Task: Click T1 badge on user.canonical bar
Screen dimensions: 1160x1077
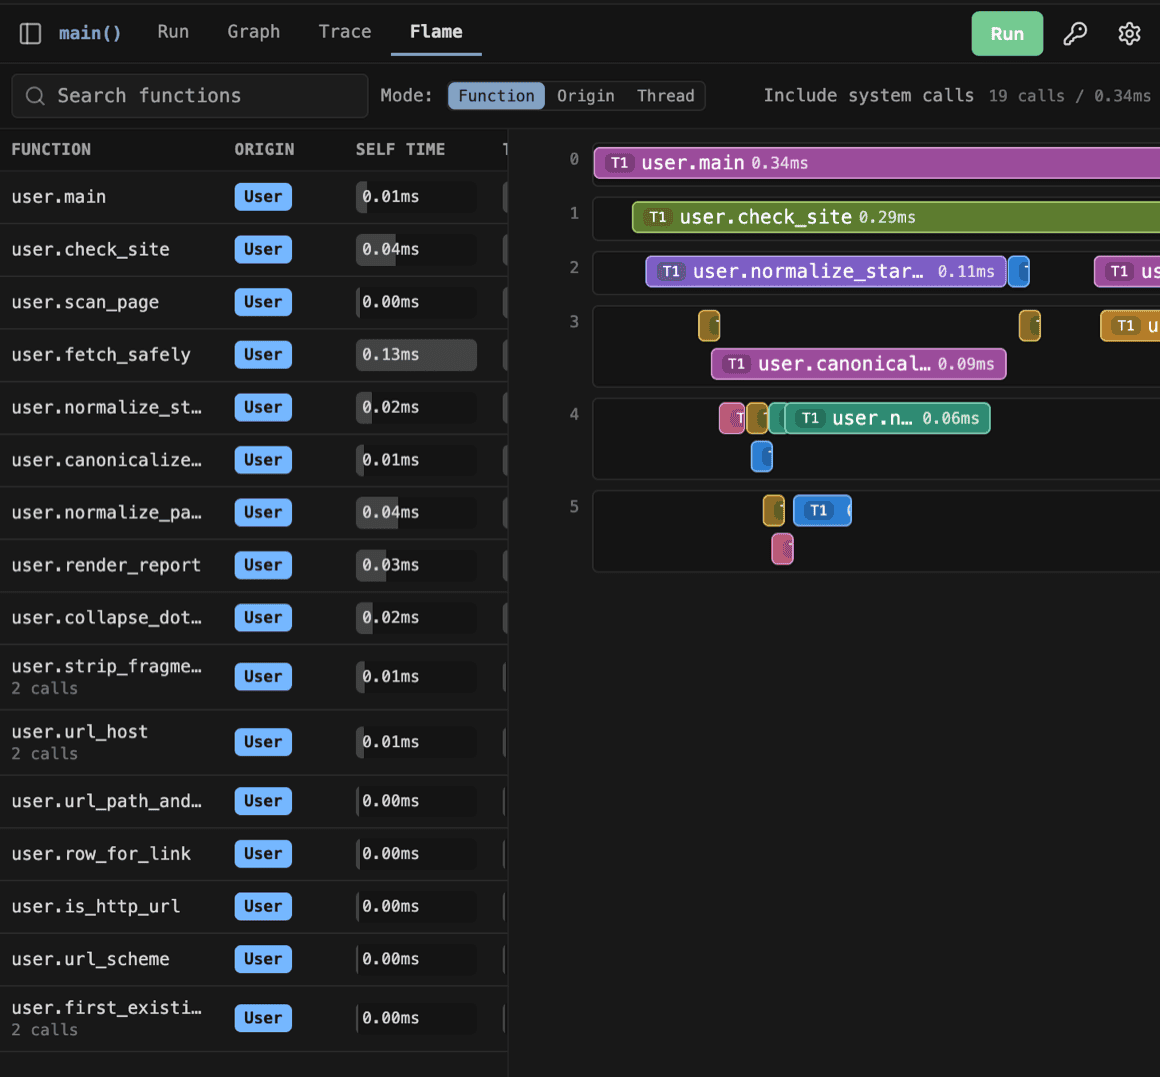Action: 735,364
